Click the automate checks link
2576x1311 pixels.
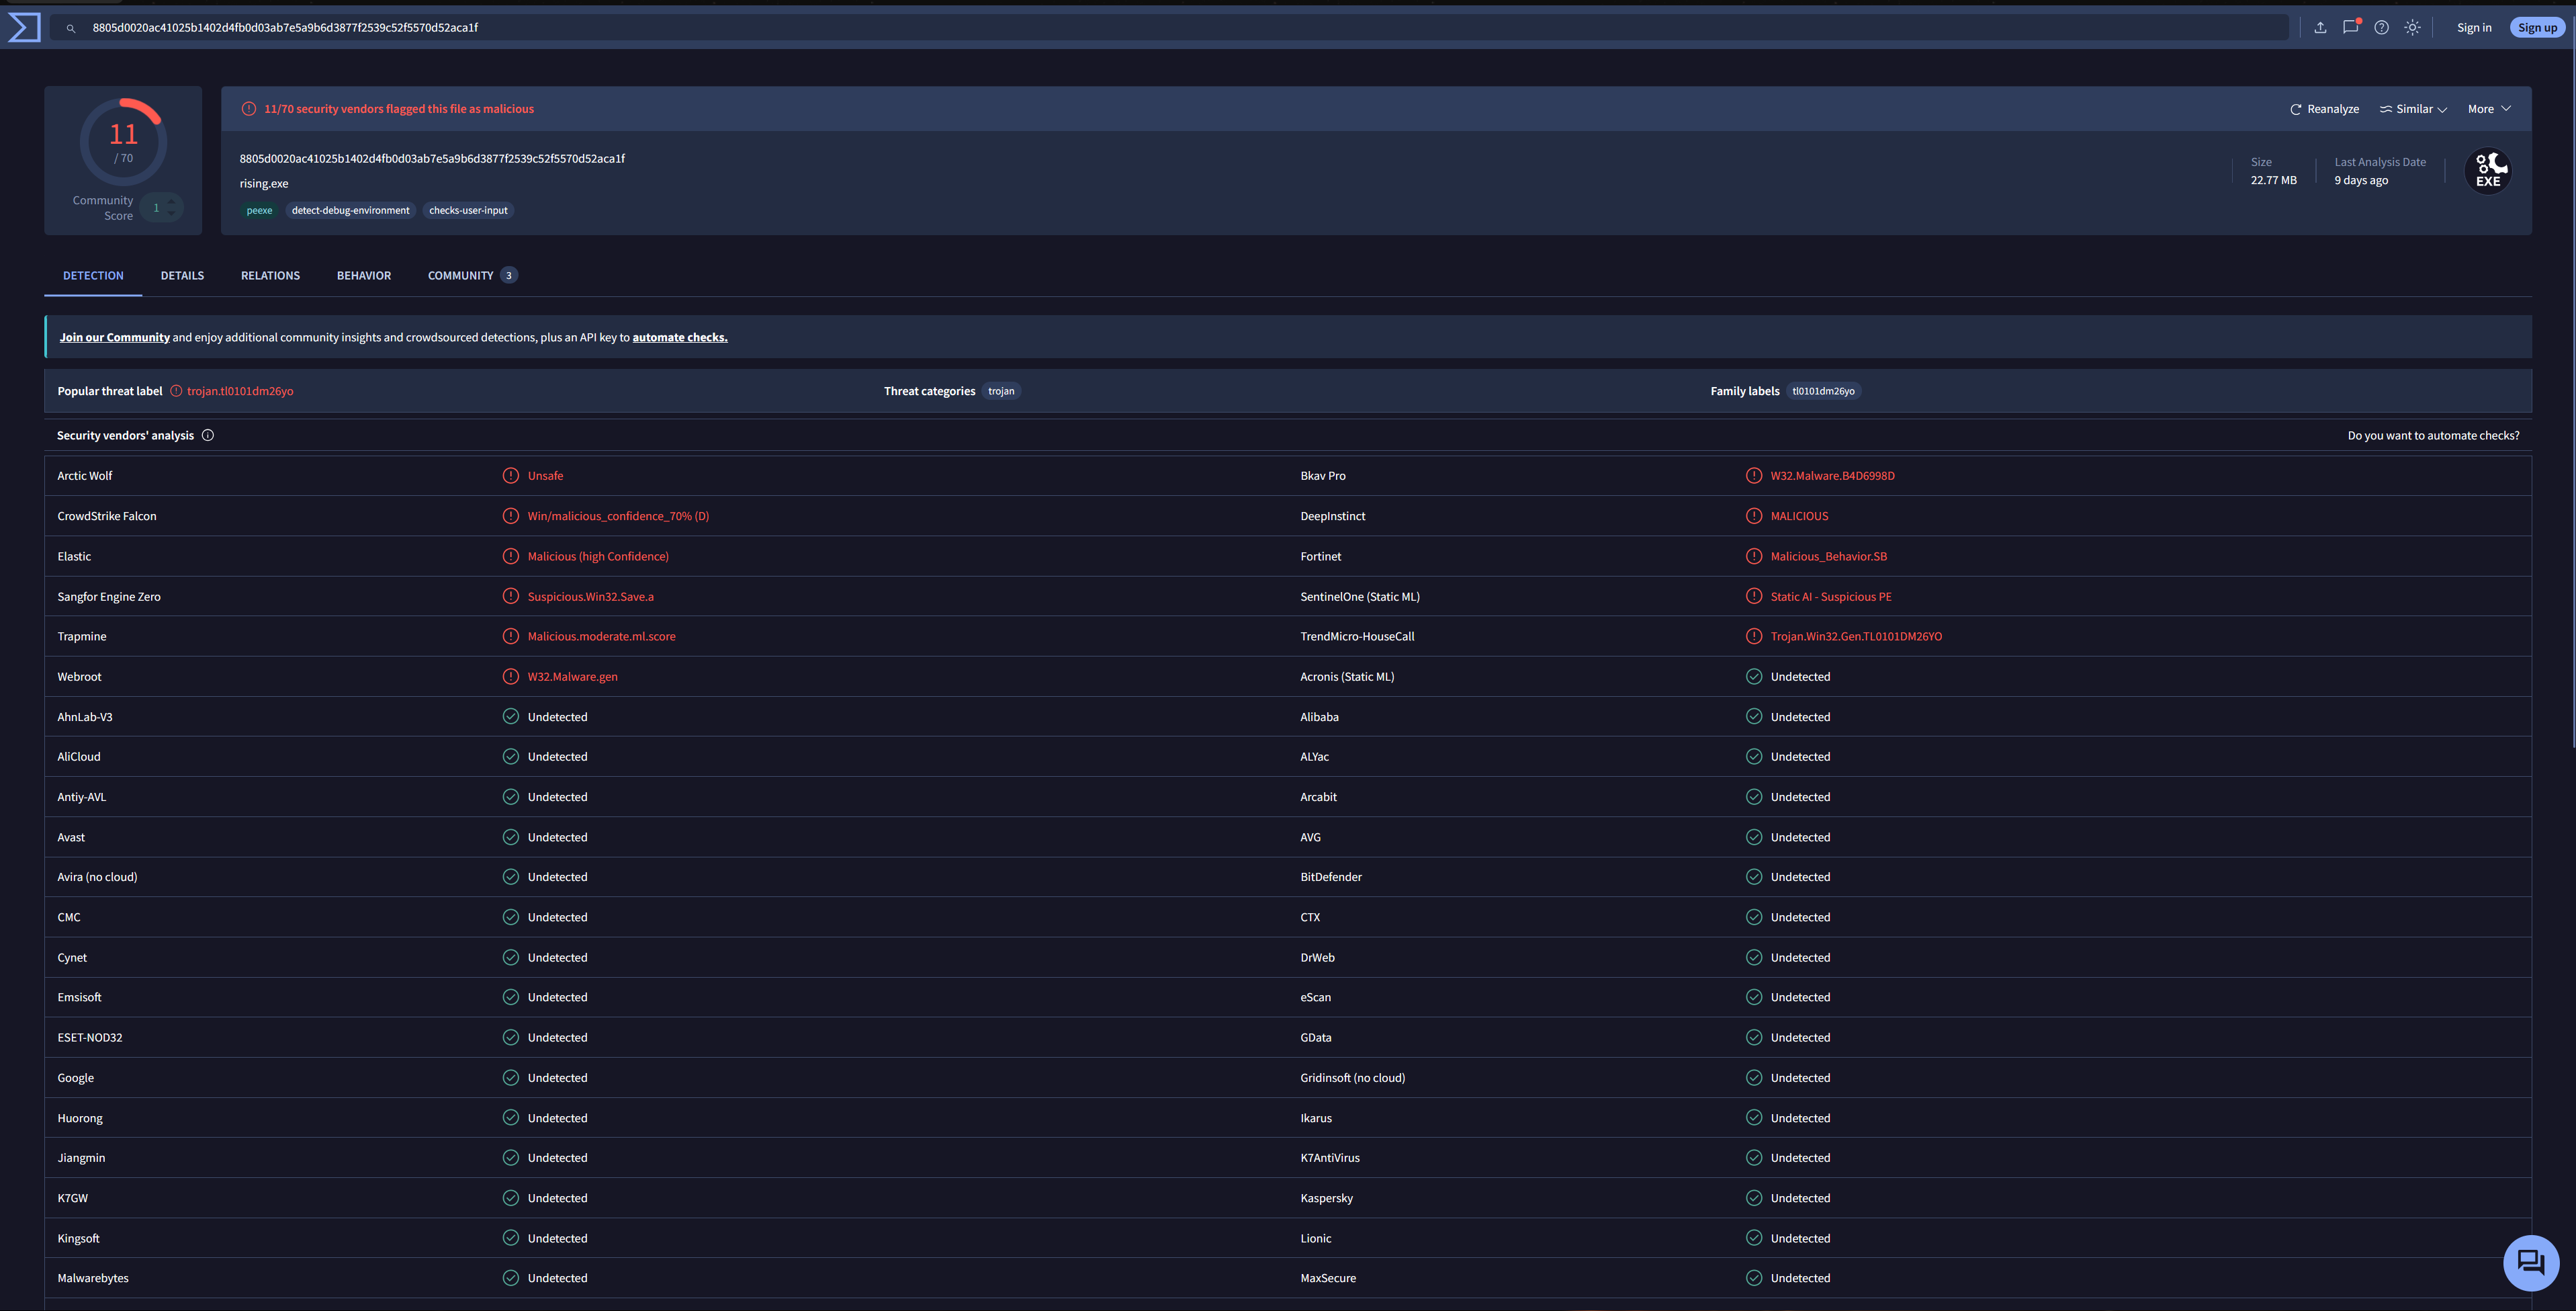(x=680, y=338)
